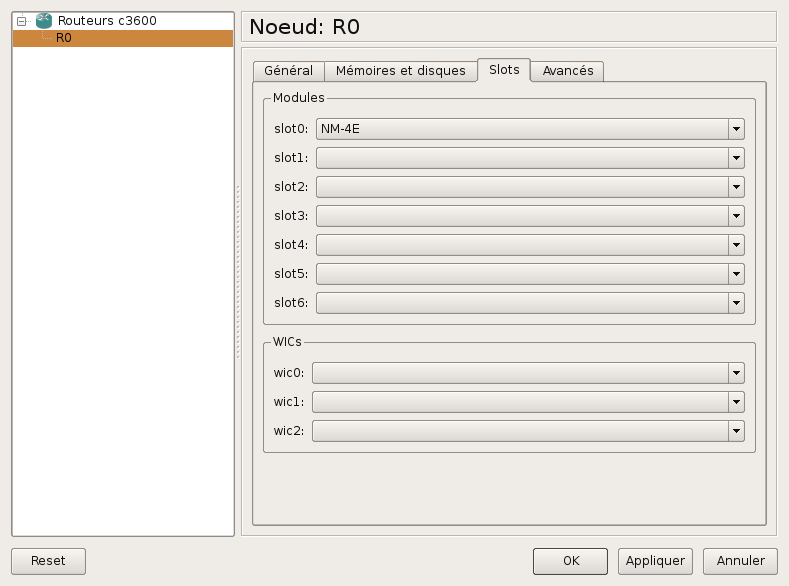Open the slot0 NM-4E dropdown

coord(530,129)
